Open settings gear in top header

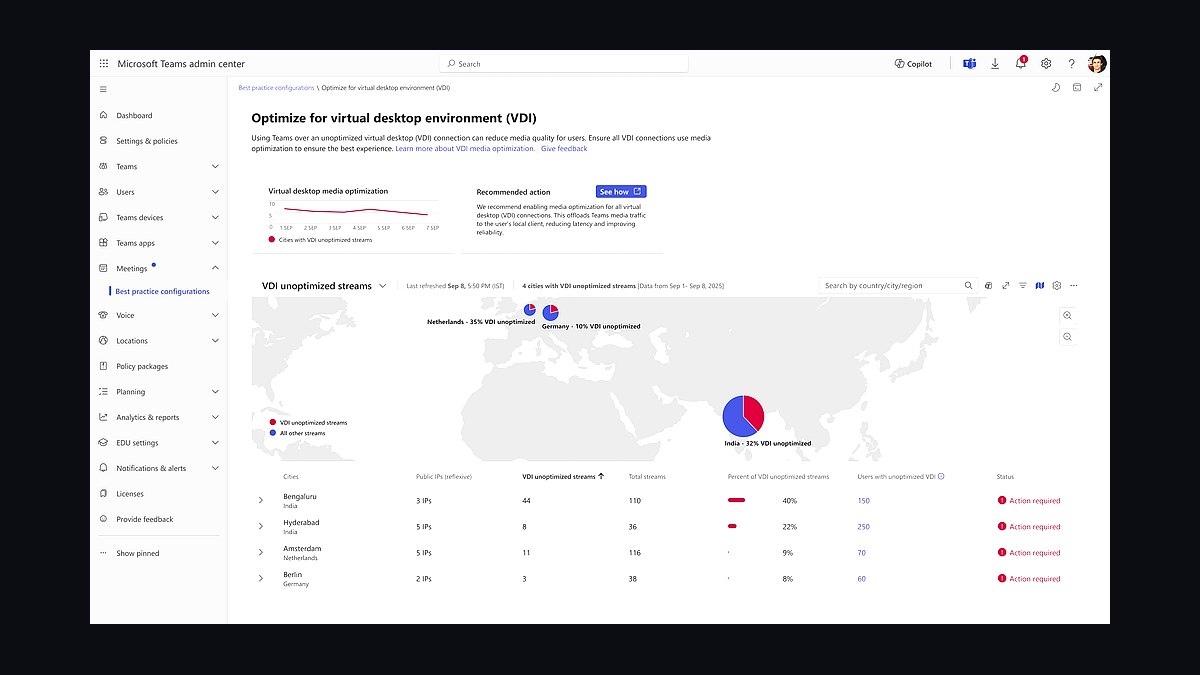(1046, 63)
